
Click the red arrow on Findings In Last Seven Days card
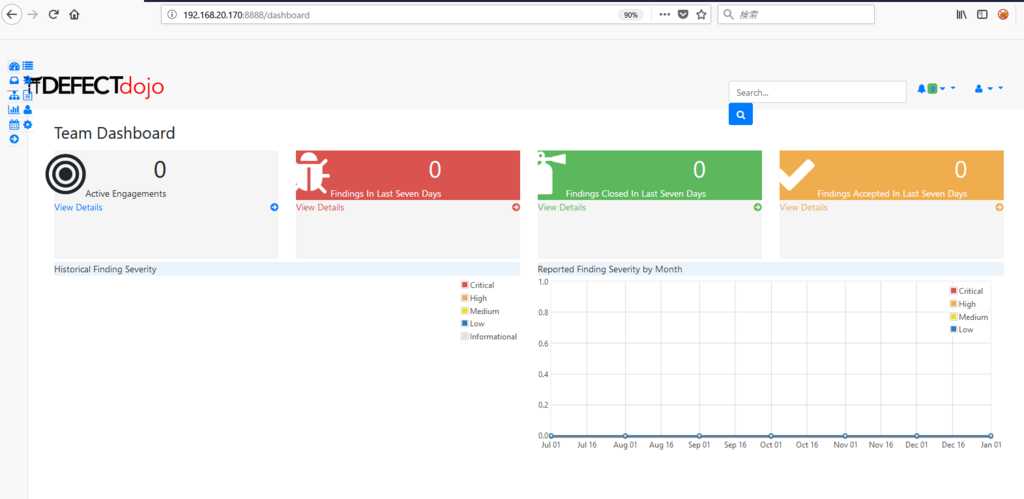[x=516, y=207]
